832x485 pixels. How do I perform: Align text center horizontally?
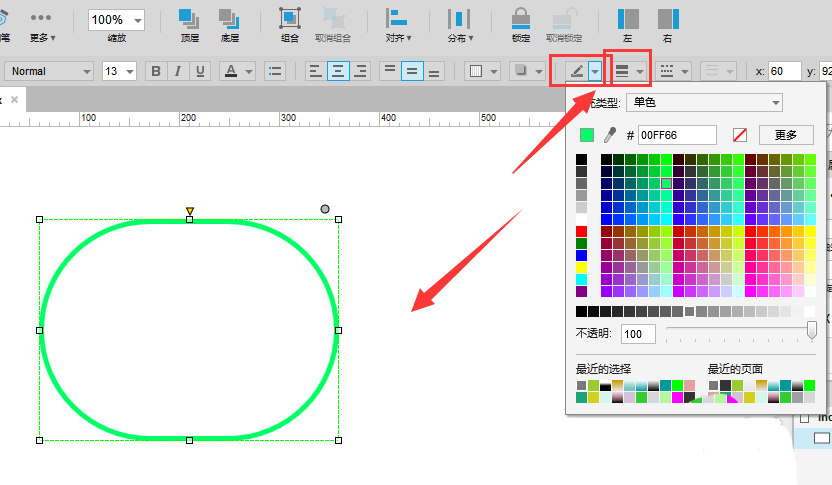pyautogui.click(x=338, y=71)
